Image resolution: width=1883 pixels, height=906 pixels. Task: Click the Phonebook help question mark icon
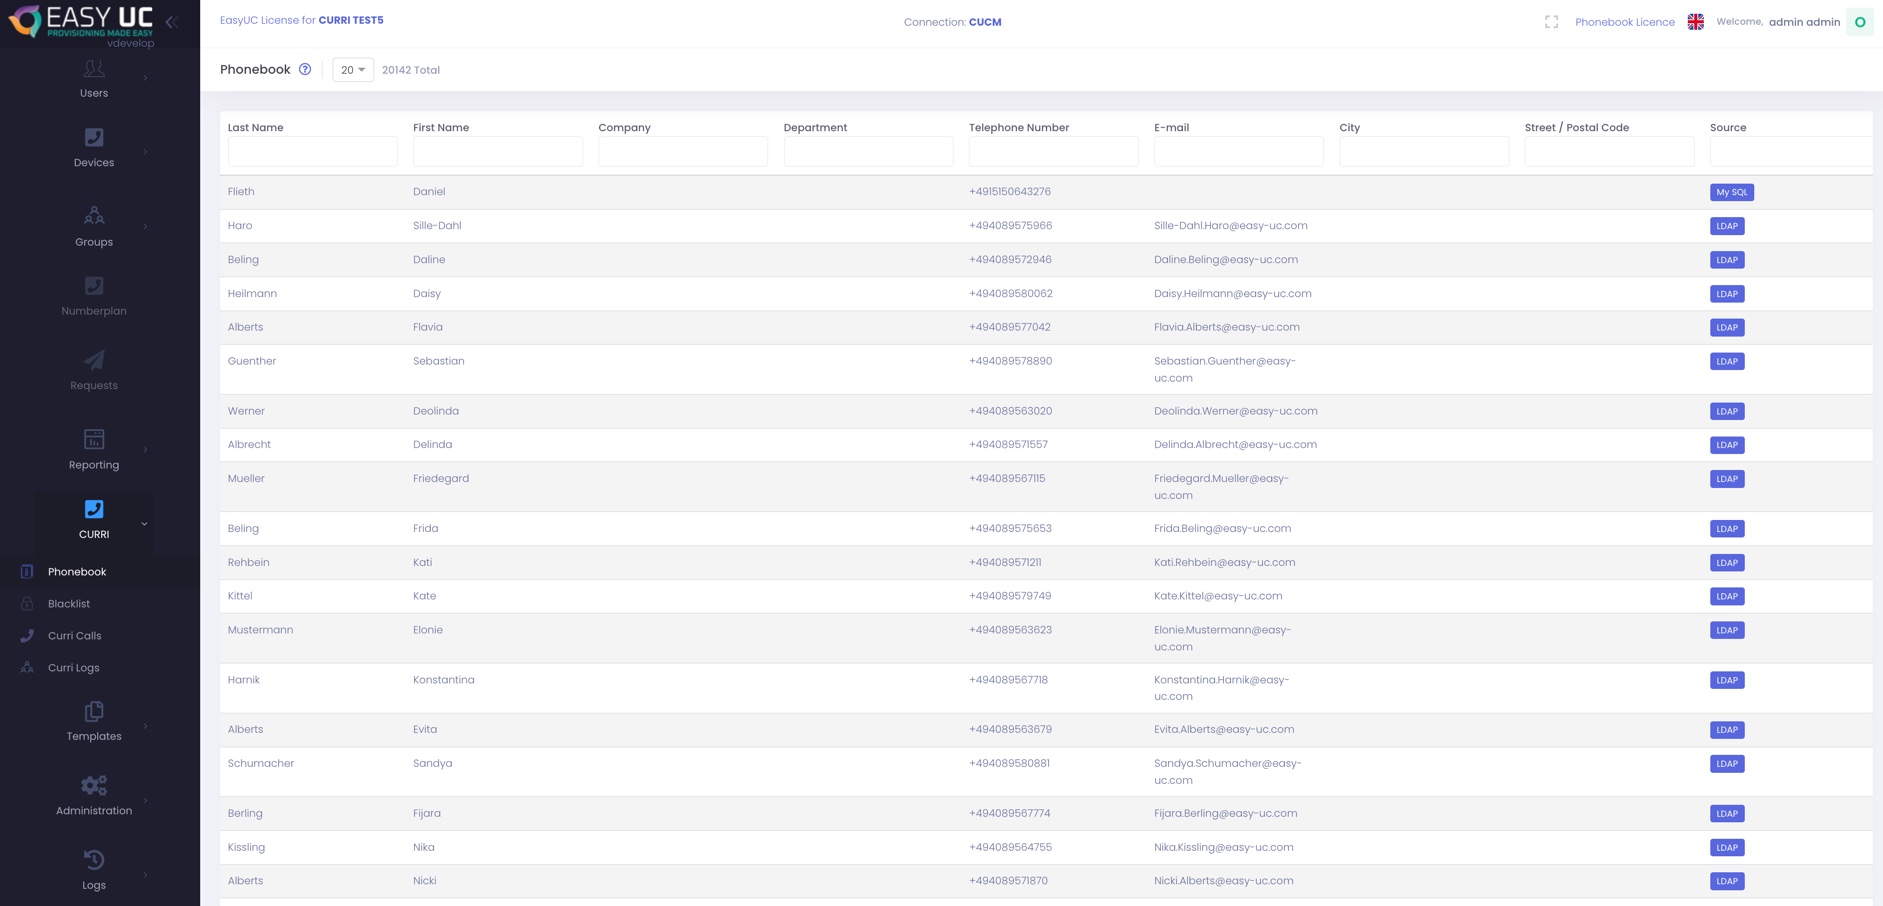click(x=305, y=70)
